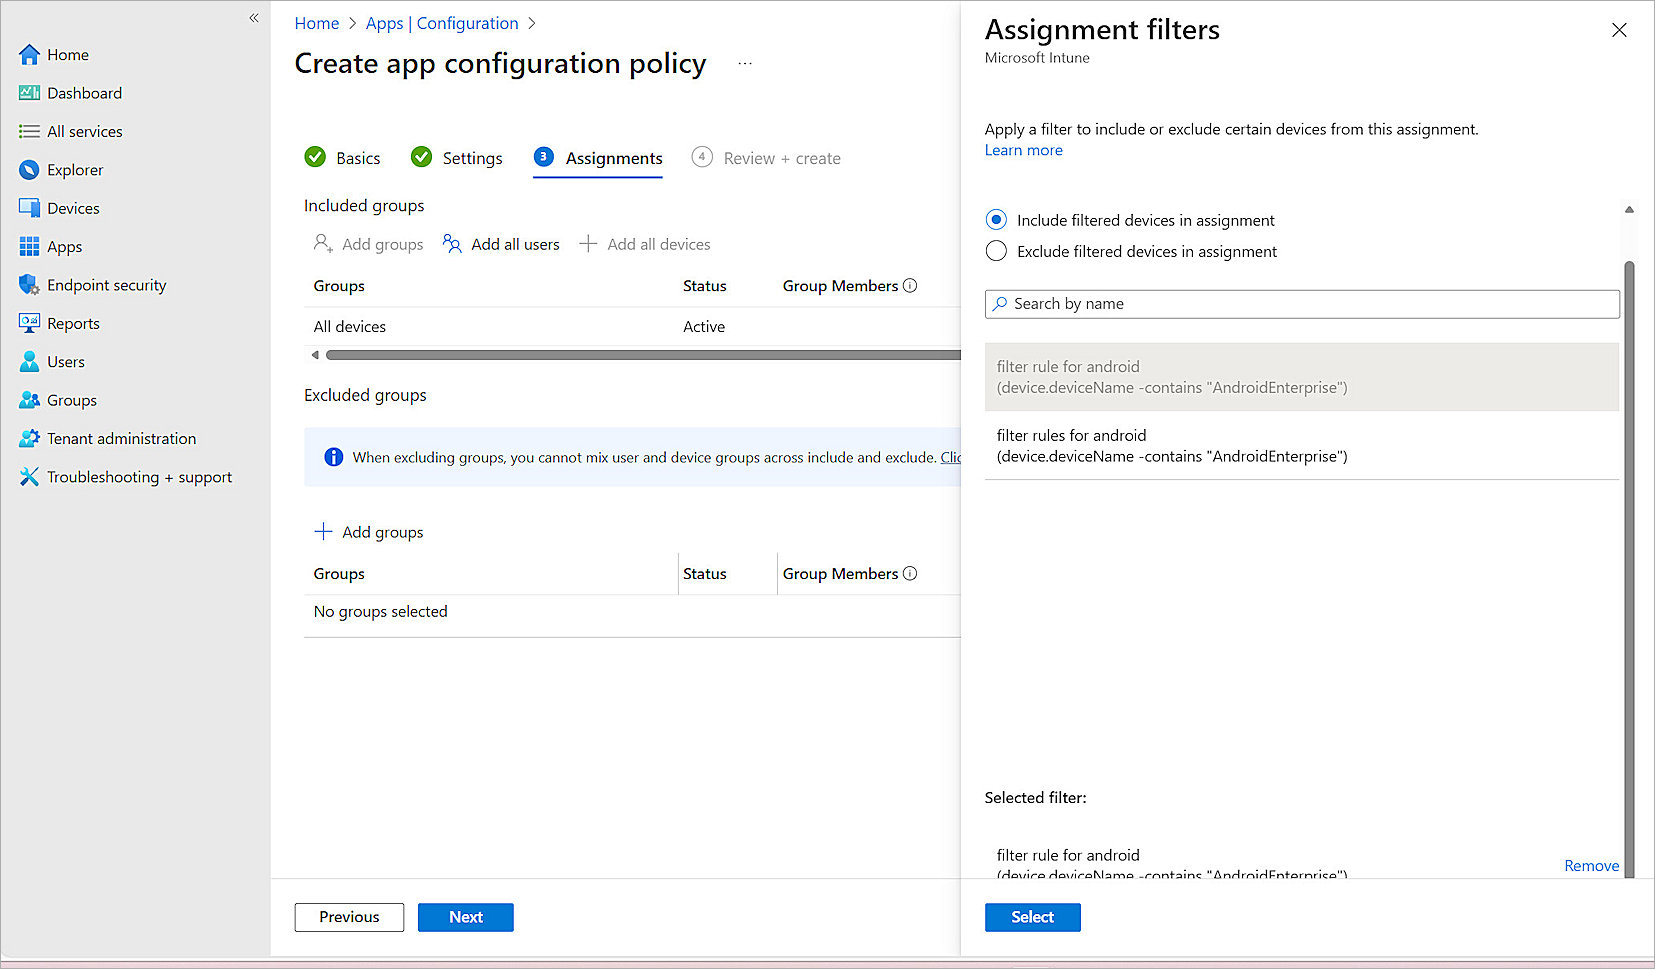Click the horizontal scrollbar under included groups
The width and height of the screenshot is (1655, 969).
[643, 355]
